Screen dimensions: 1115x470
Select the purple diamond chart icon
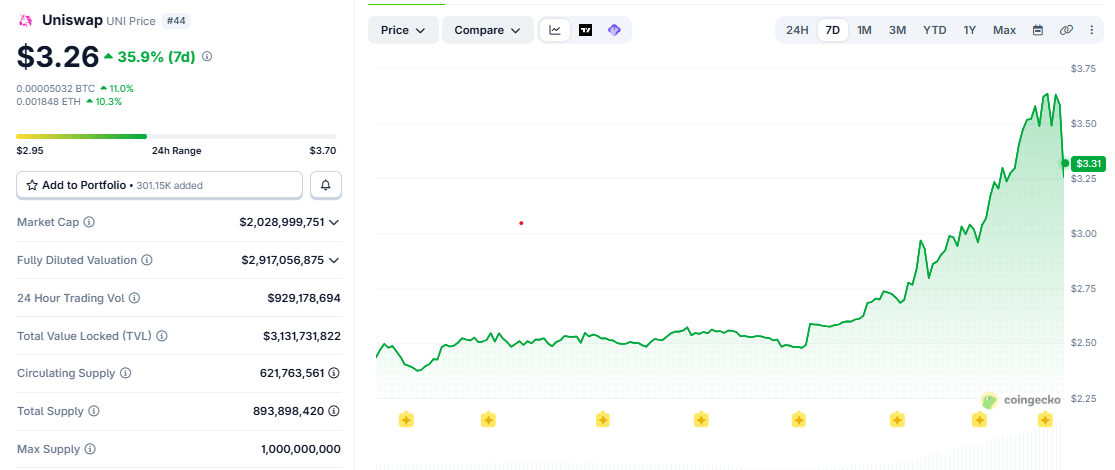click(x=614, y=30)
